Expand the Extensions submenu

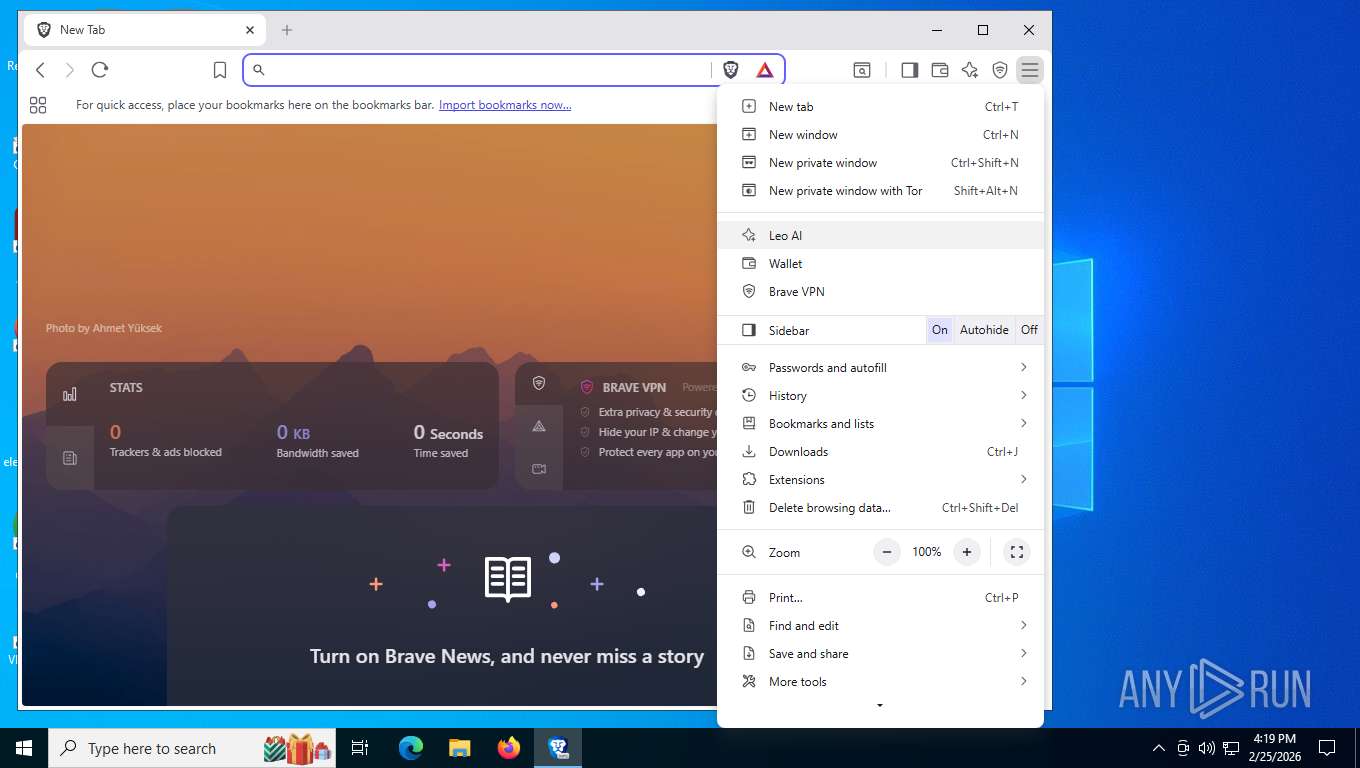point(881,480)
